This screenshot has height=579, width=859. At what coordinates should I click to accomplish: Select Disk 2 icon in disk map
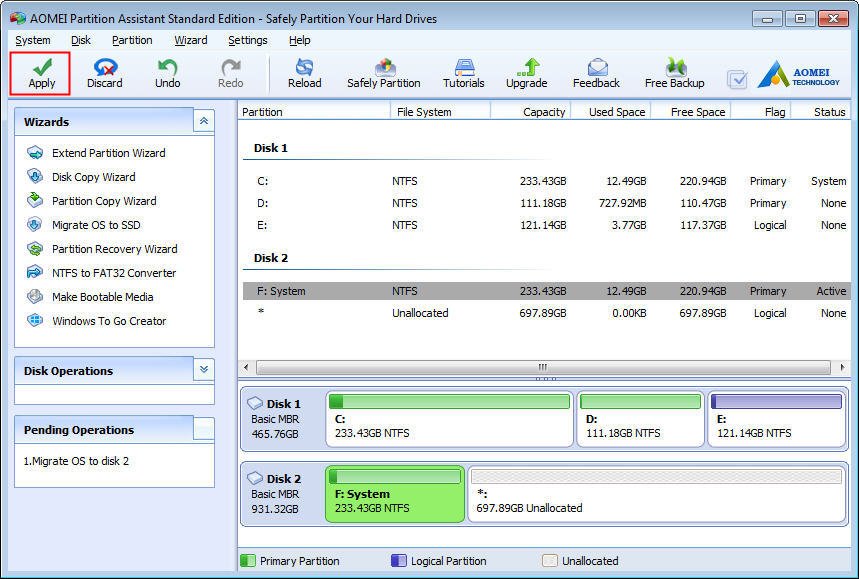[x=255, y=479]
